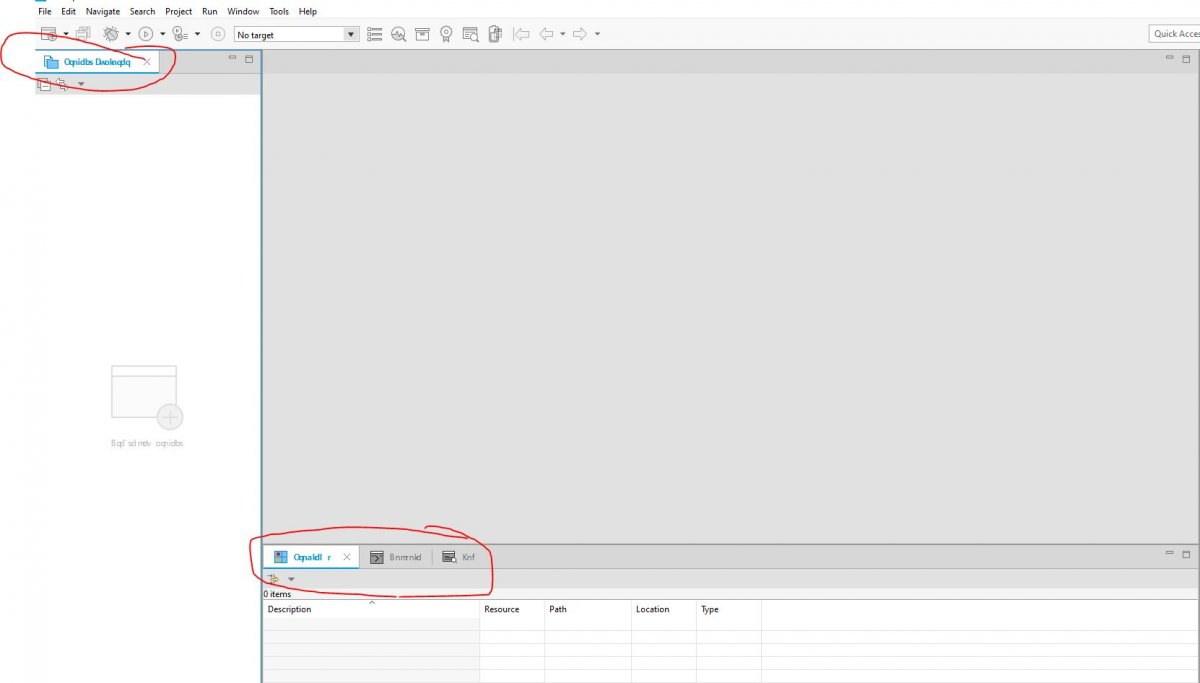Open the view menu arrow in the bottom panel

(x=291, y=579)
